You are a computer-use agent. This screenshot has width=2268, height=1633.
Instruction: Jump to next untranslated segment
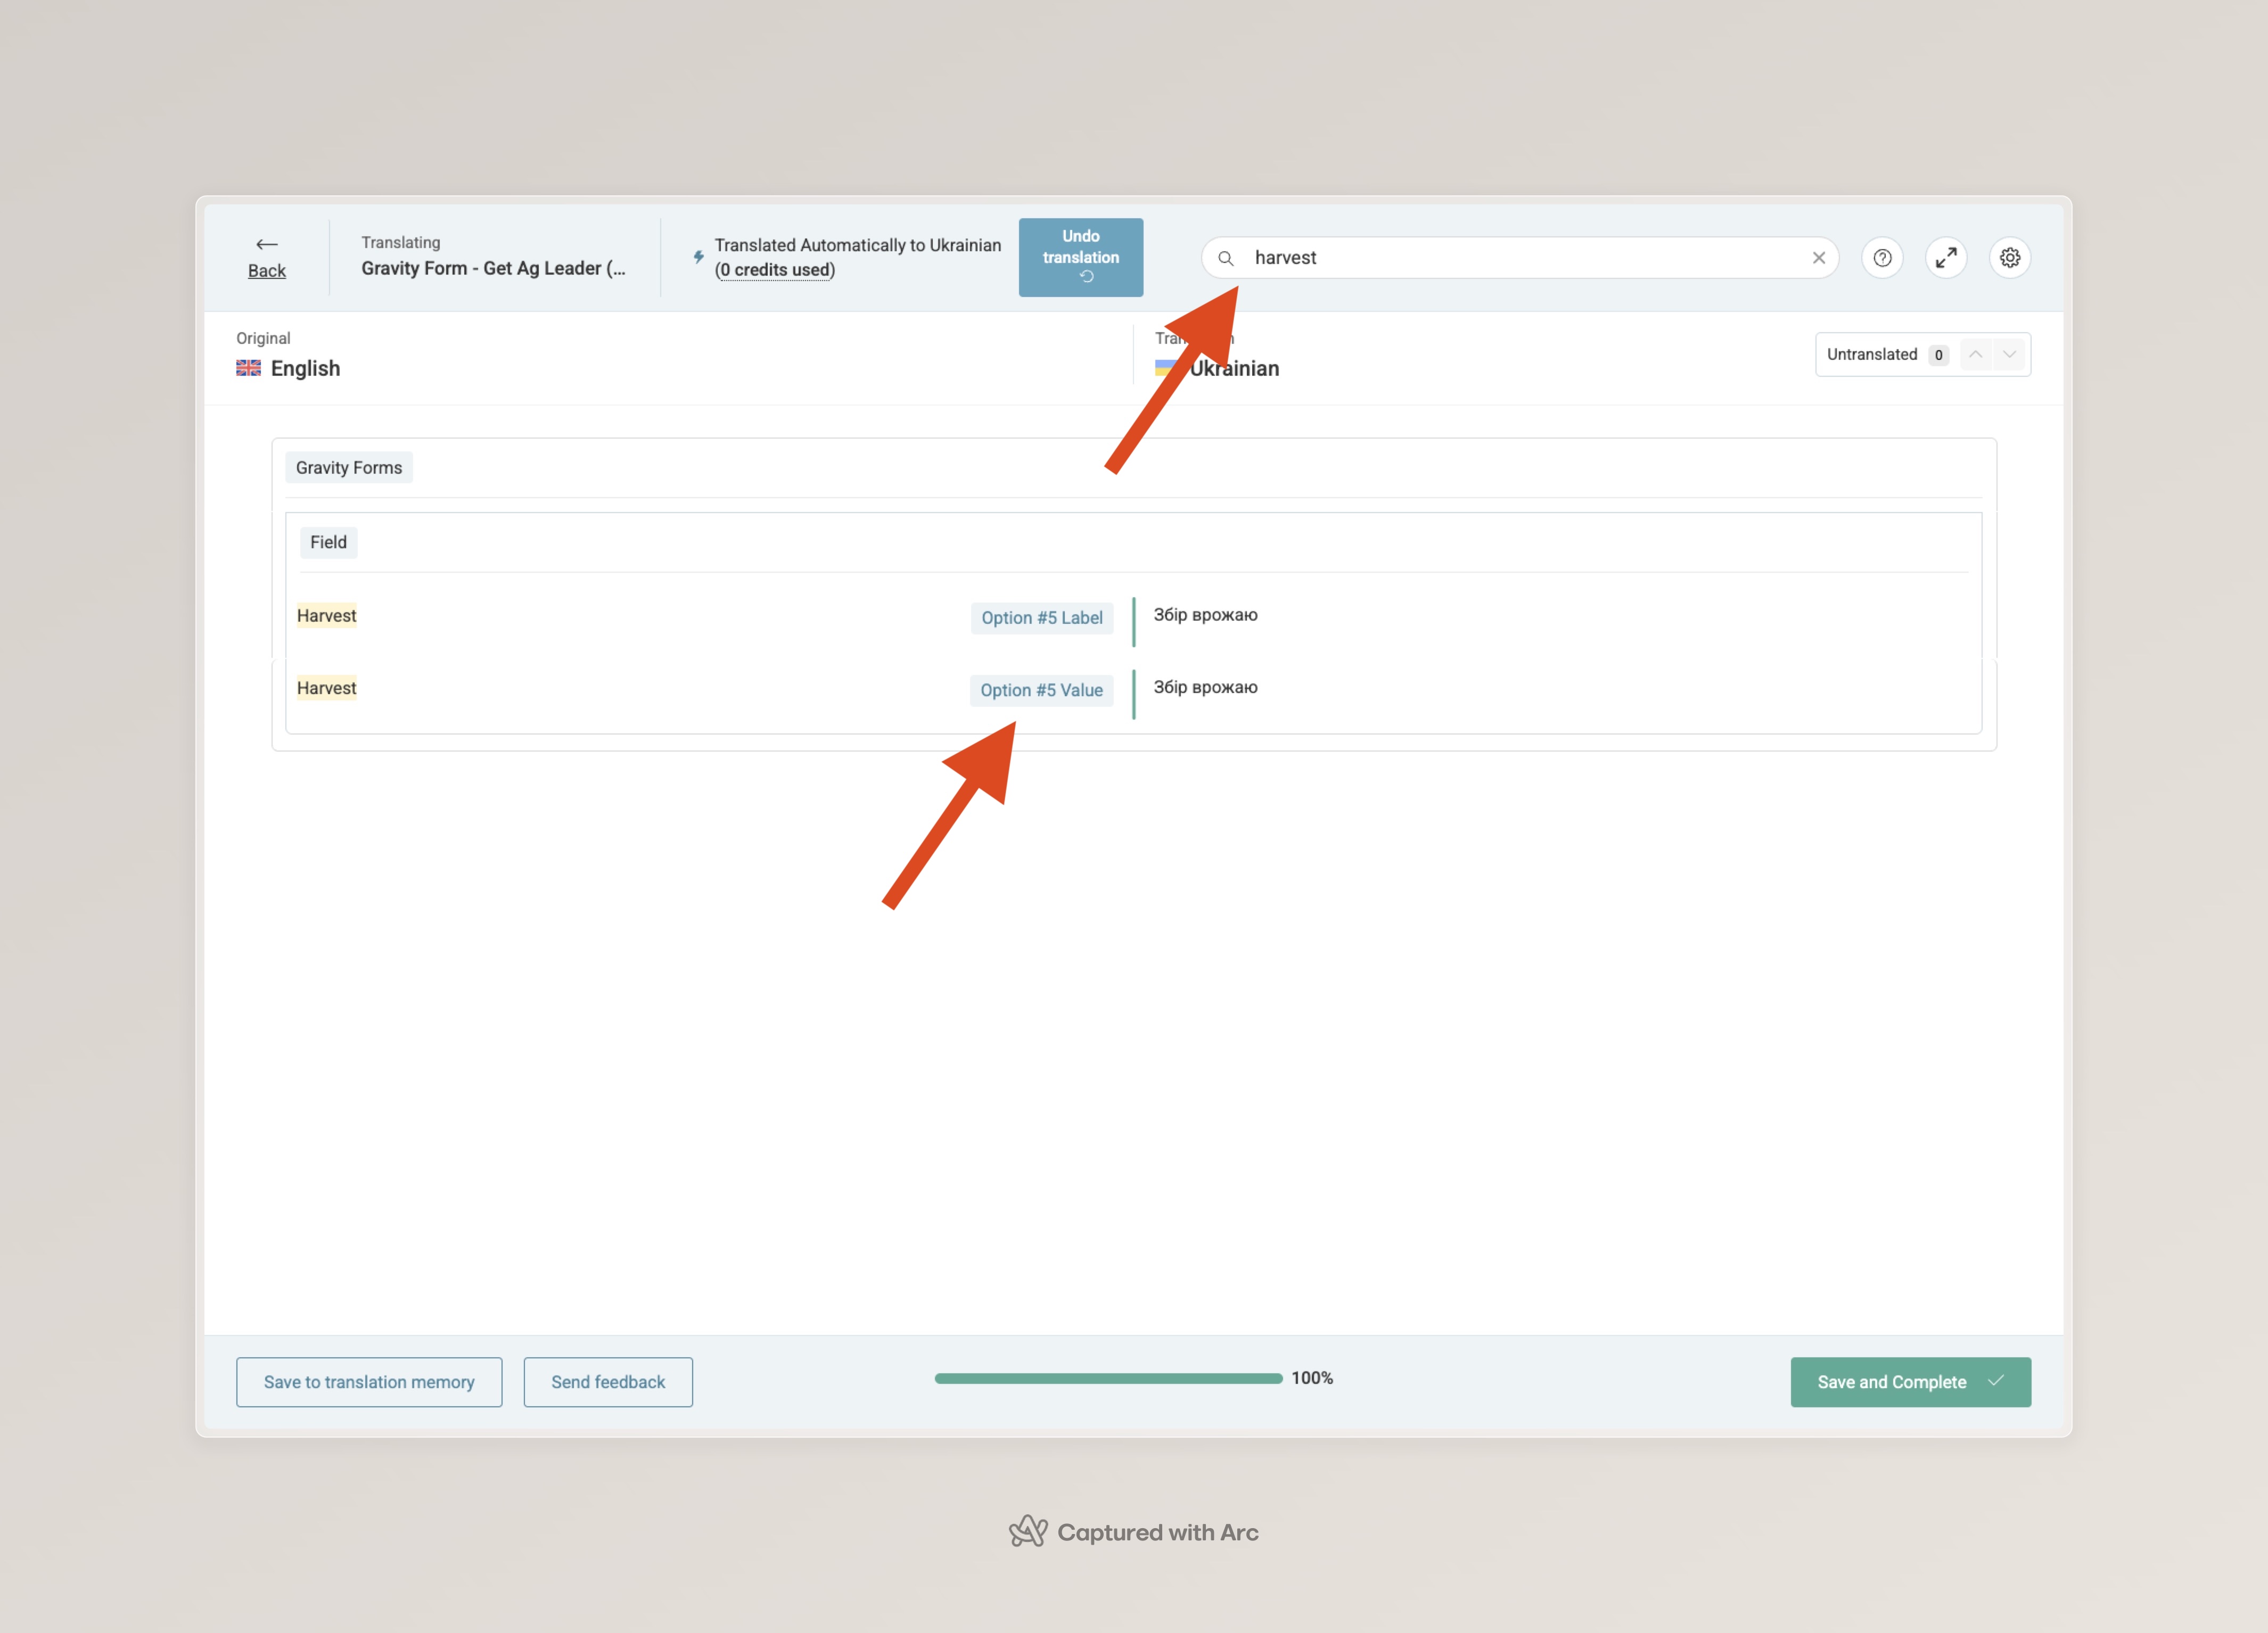click(x=2009, y=354)
